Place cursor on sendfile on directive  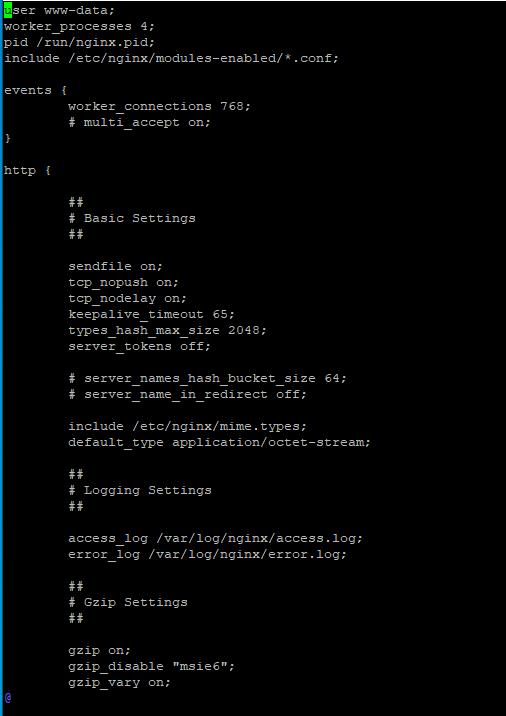click(116, 266)
